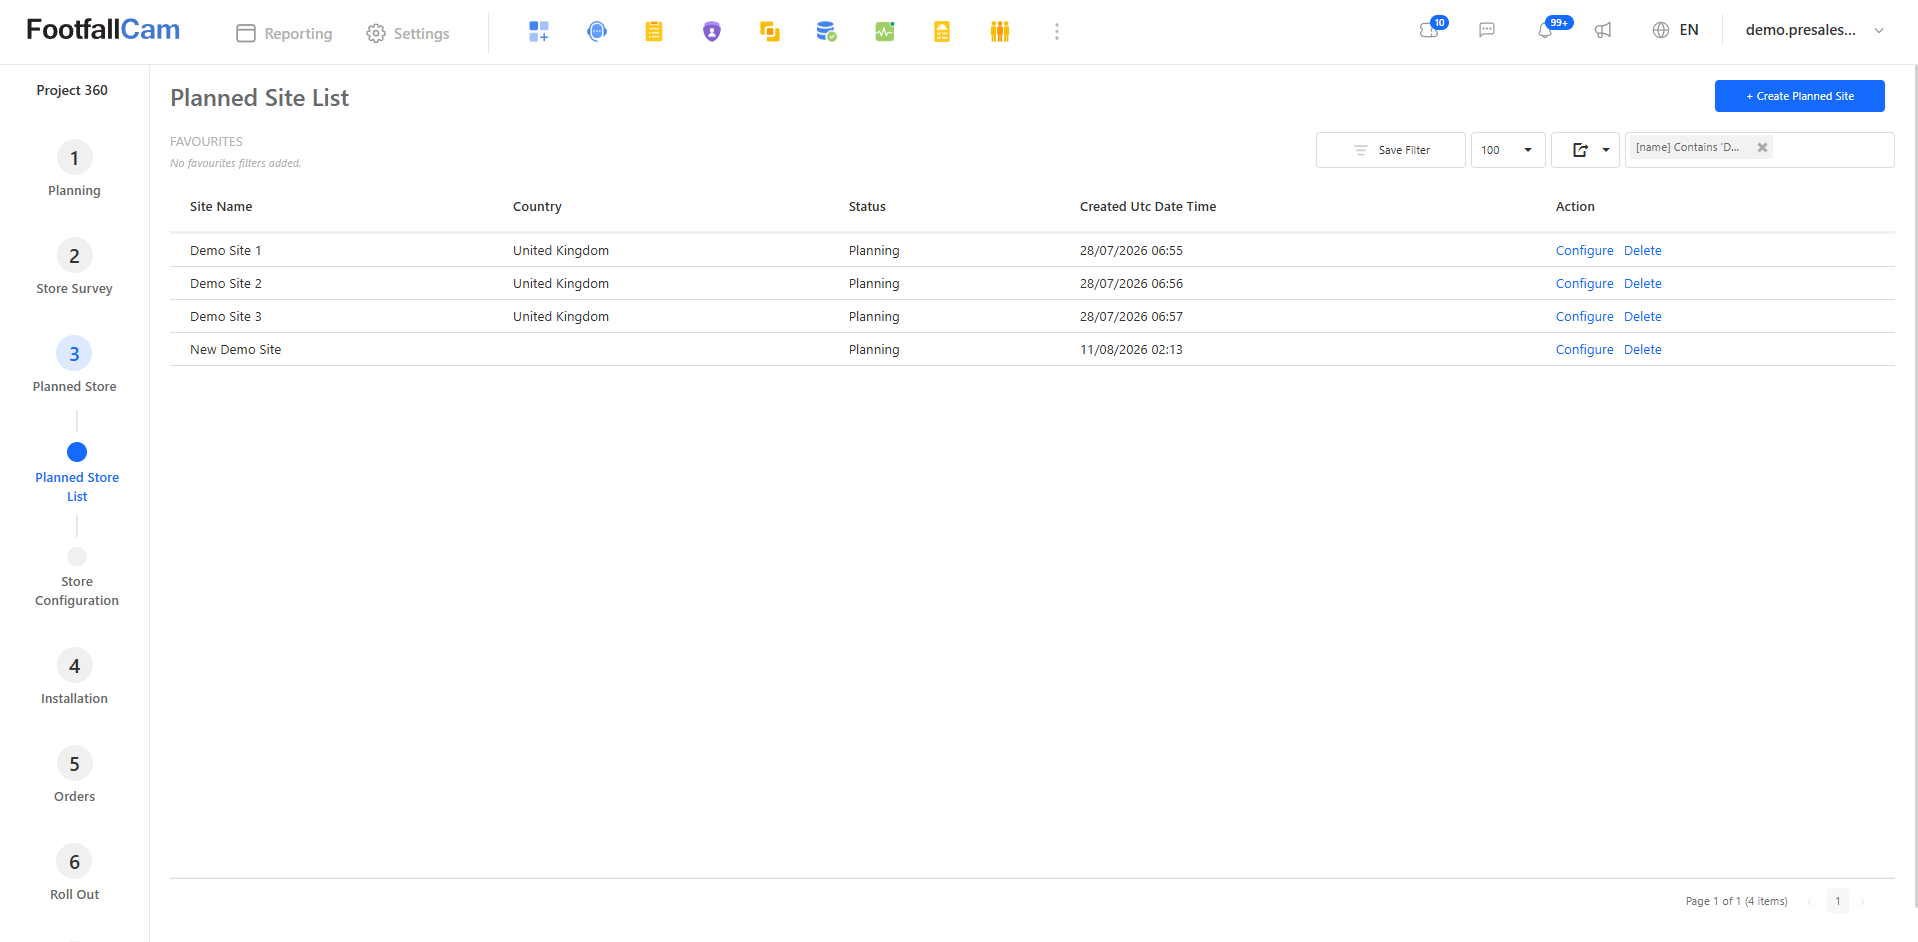Screen dimensions: 1918x942
Task: Open the page size dropdown showing 100
Action: [1507, 150]
